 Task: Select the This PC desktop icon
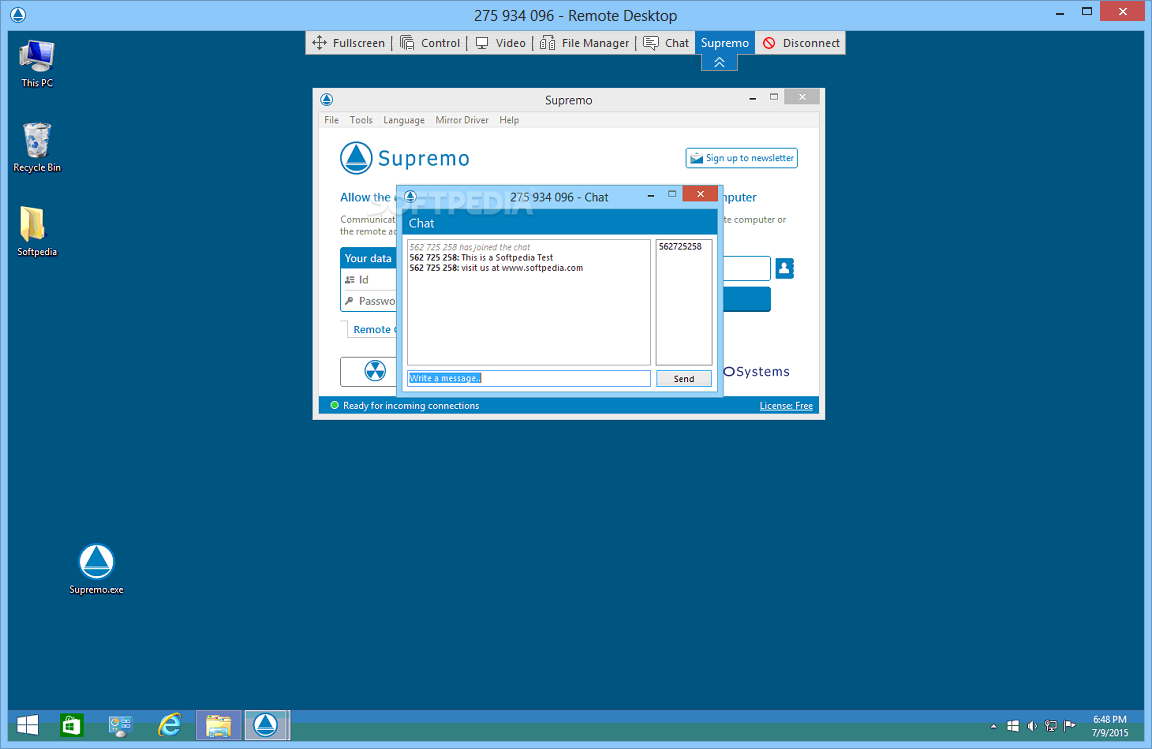(37, 64)
